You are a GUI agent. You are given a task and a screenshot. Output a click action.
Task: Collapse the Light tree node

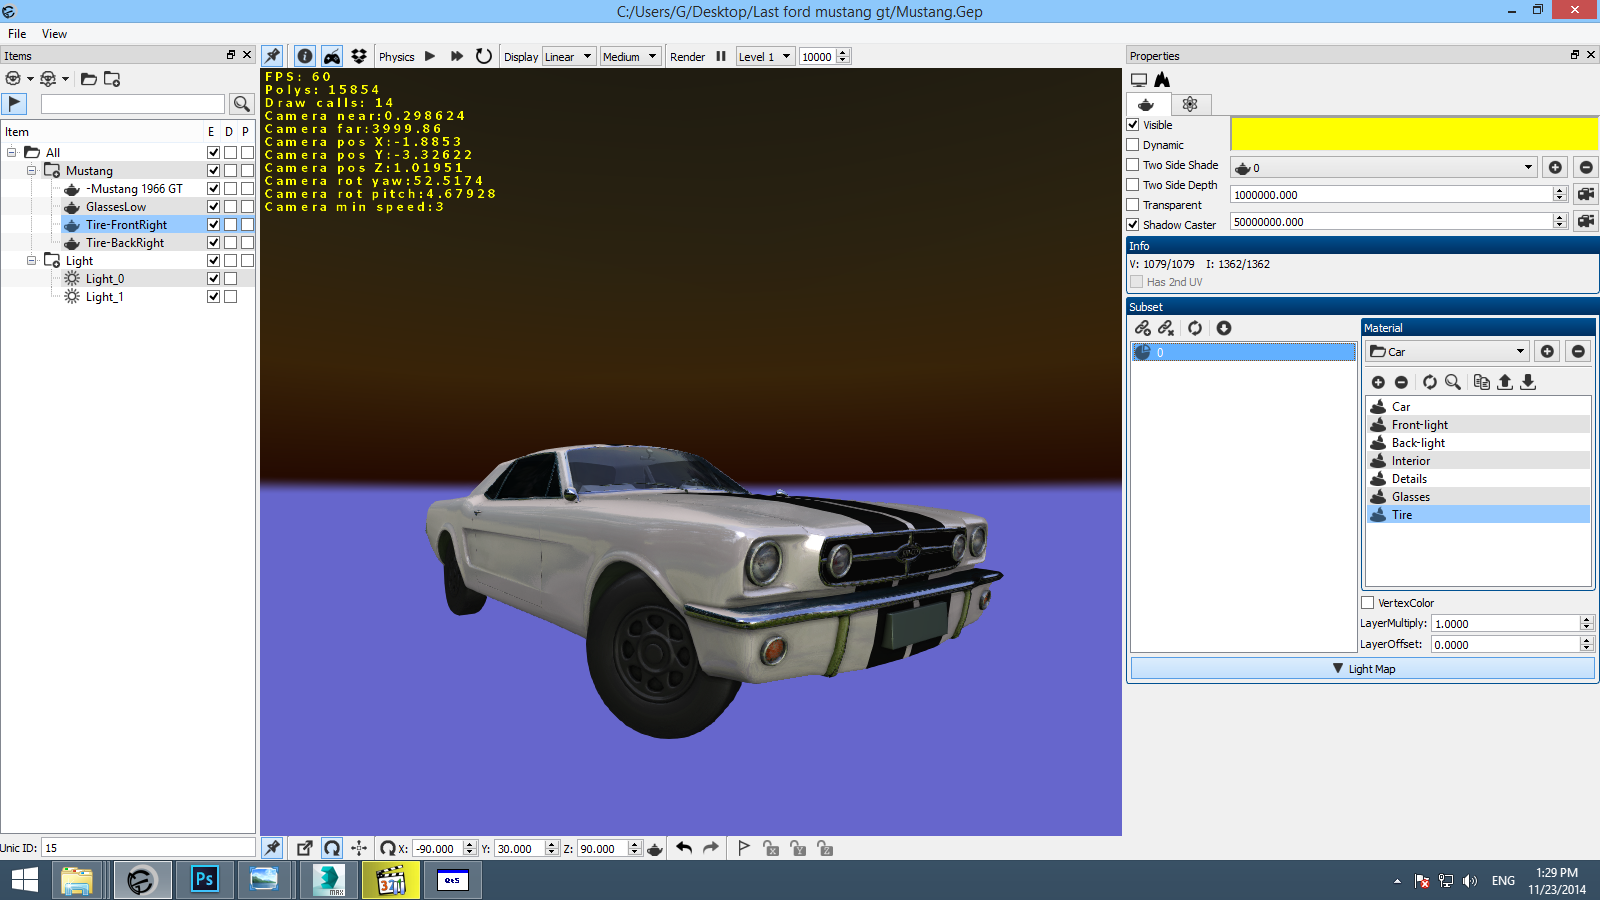(32, 261)
